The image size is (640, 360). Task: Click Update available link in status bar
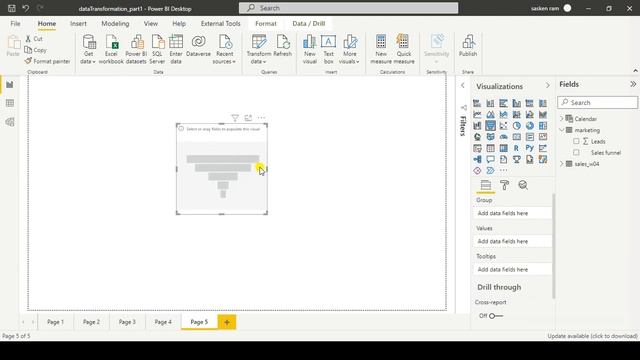tap(592, 336)
